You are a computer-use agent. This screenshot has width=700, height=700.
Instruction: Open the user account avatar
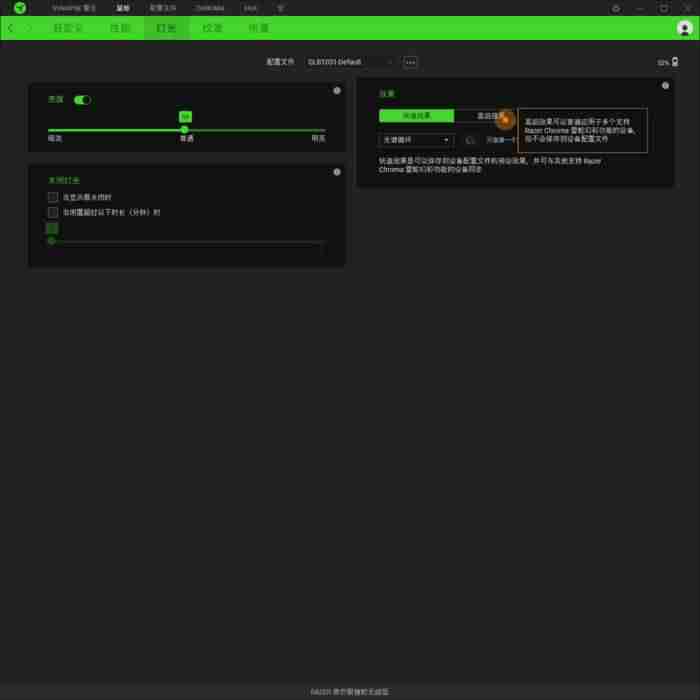[684, 28]
